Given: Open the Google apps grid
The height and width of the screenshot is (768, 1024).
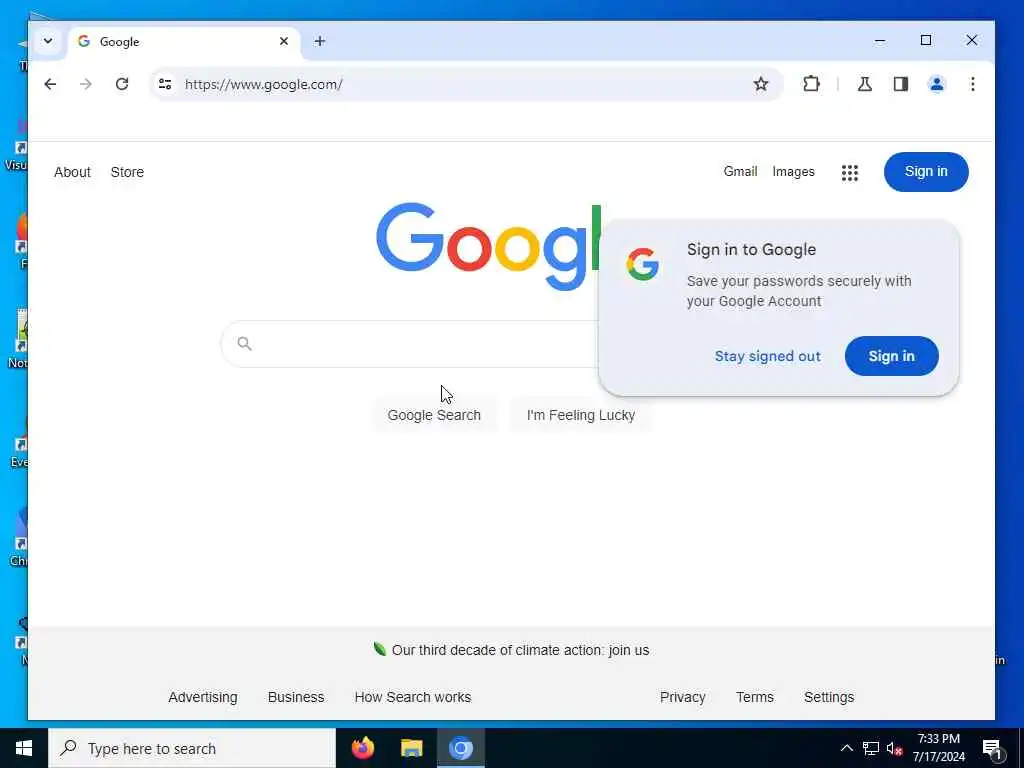Looking at the screenshot, I should coord(850,172).
